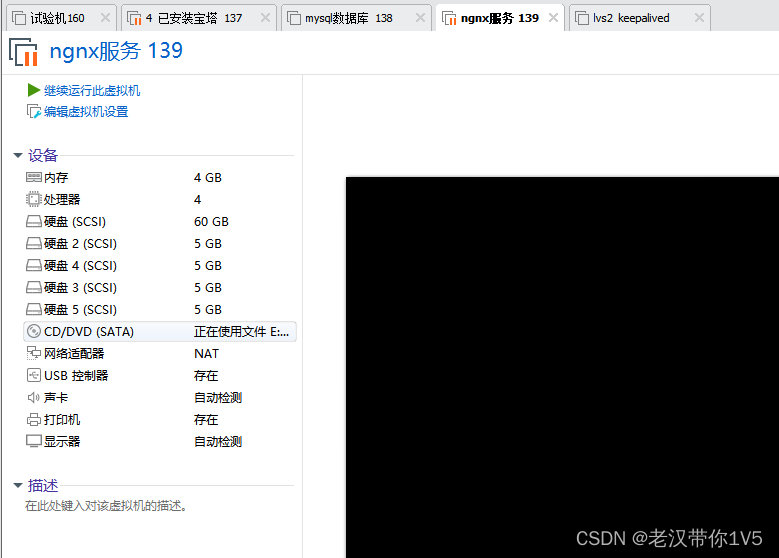Select the 硬盘 2 (SCSI) row label

click(x=80, y=243)
